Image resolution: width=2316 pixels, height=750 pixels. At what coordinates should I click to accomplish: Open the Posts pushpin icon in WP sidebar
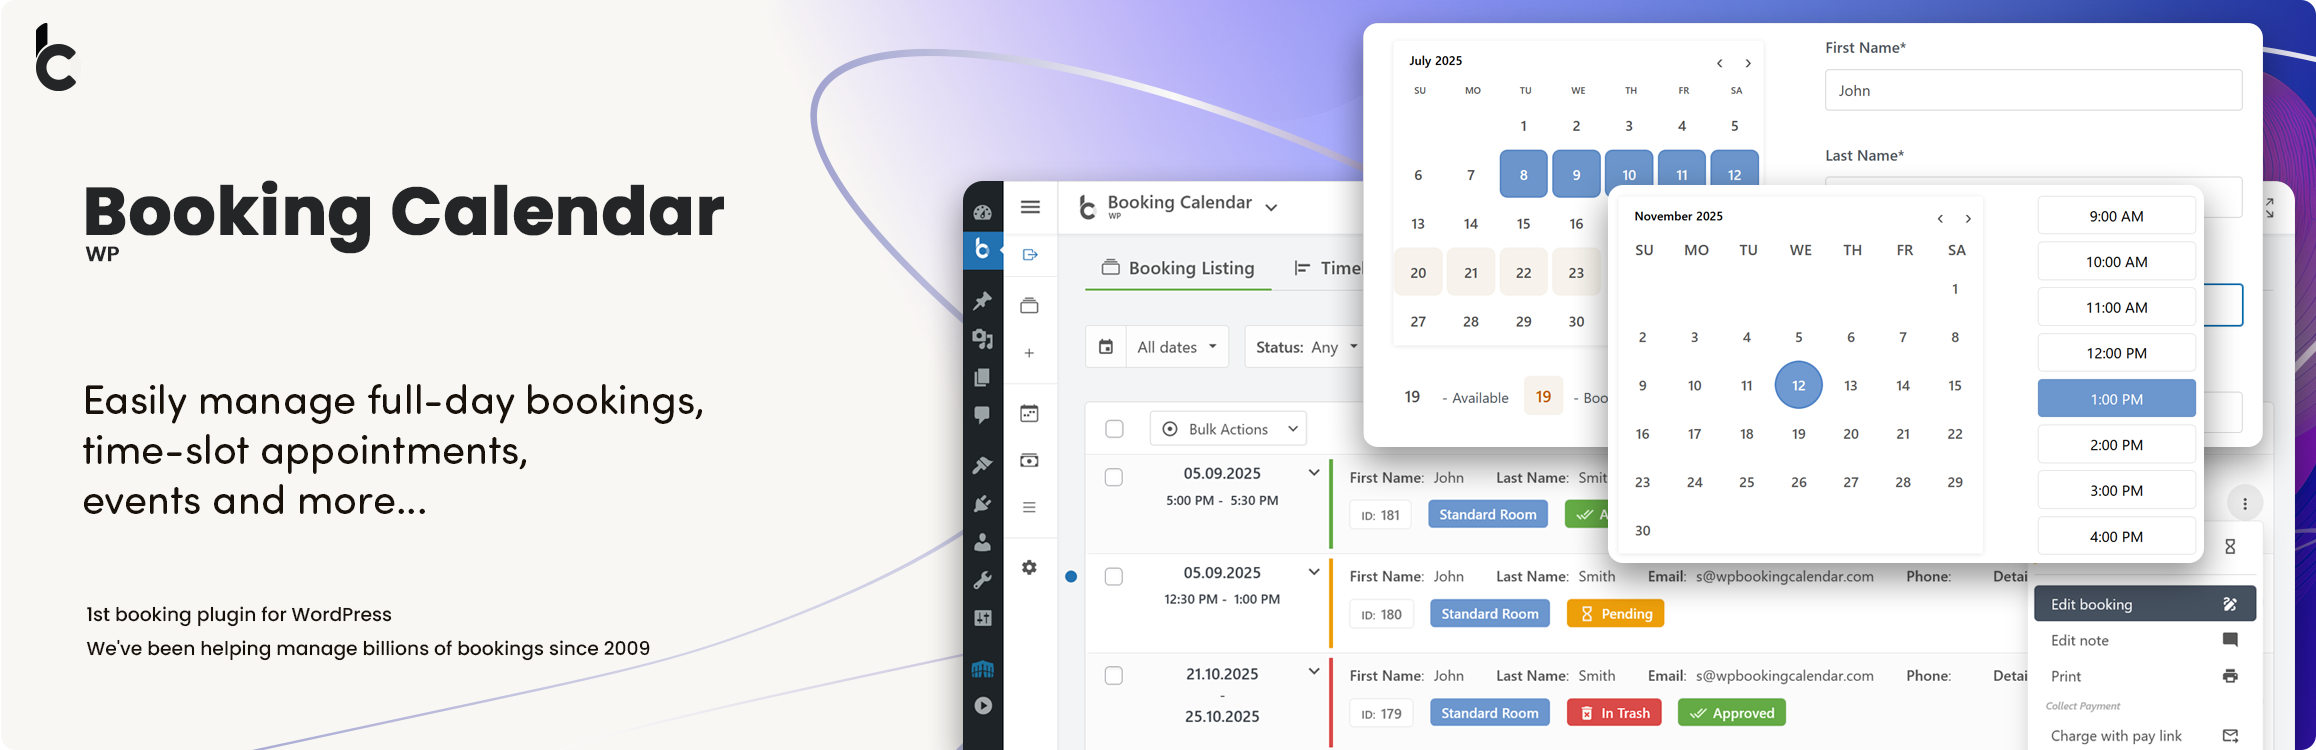(x=983, y=300)
